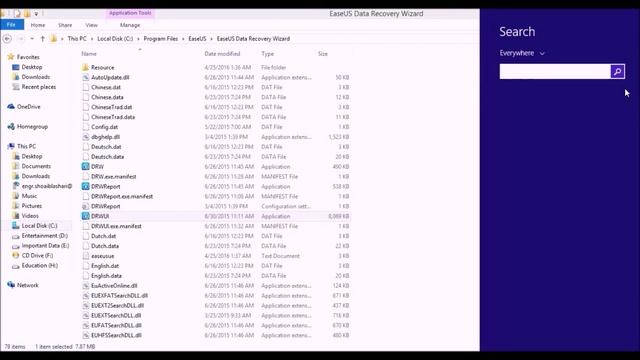This screenshot has height=360, width=640.
Task: Select Homegroup in navigation pane
Action: click(x=32, y=127)
